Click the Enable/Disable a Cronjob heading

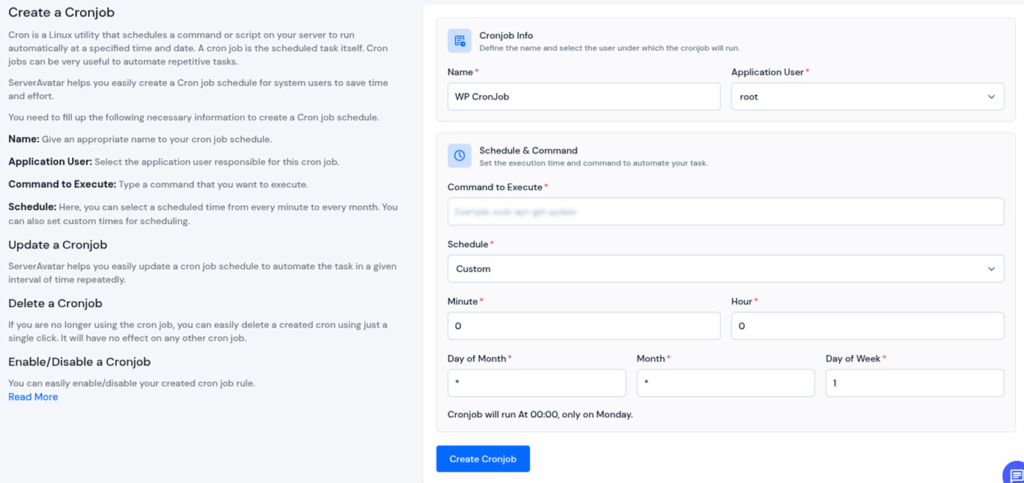pos(79,361)
